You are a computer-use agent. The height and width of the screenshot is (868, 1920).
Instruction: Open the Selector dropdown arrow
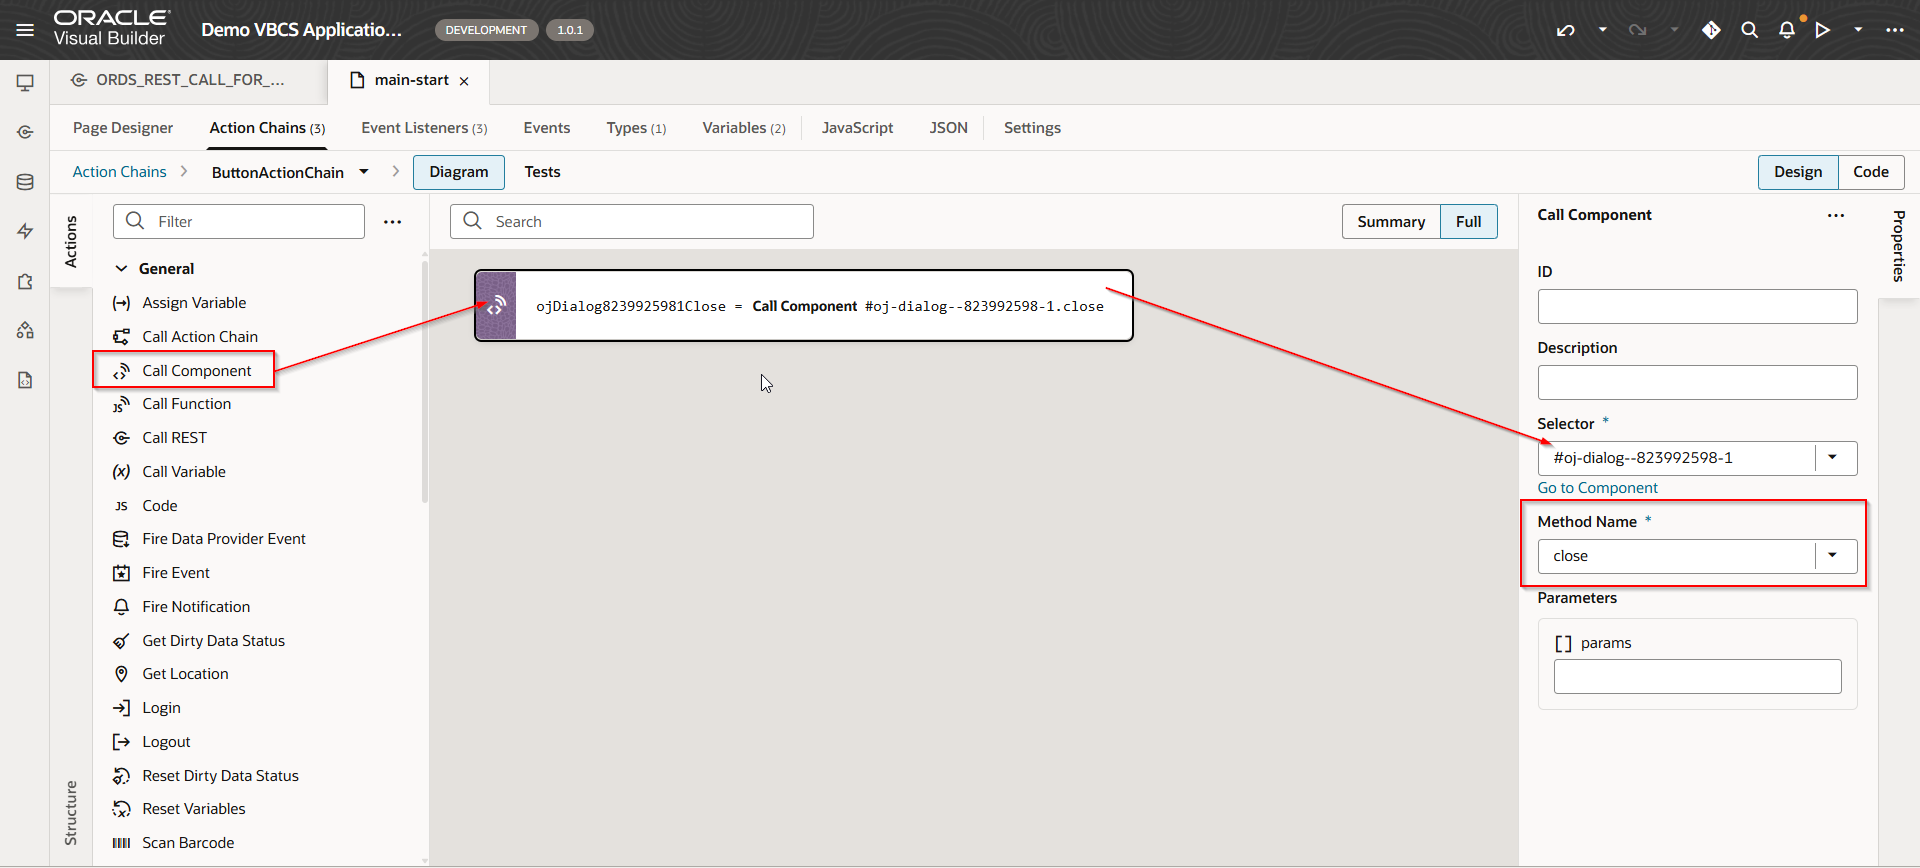point(1832,458)
